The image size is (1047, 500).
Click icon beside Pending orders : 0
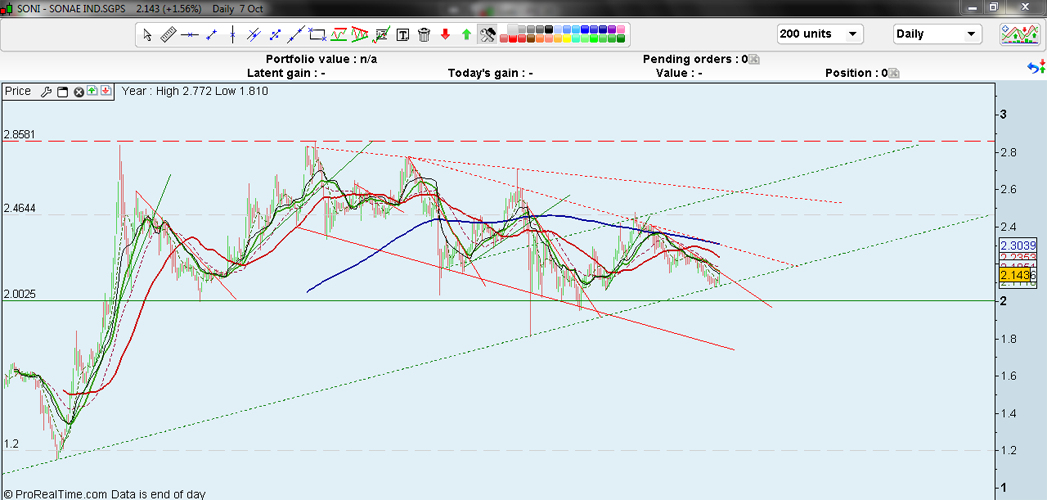coord(754,59)
